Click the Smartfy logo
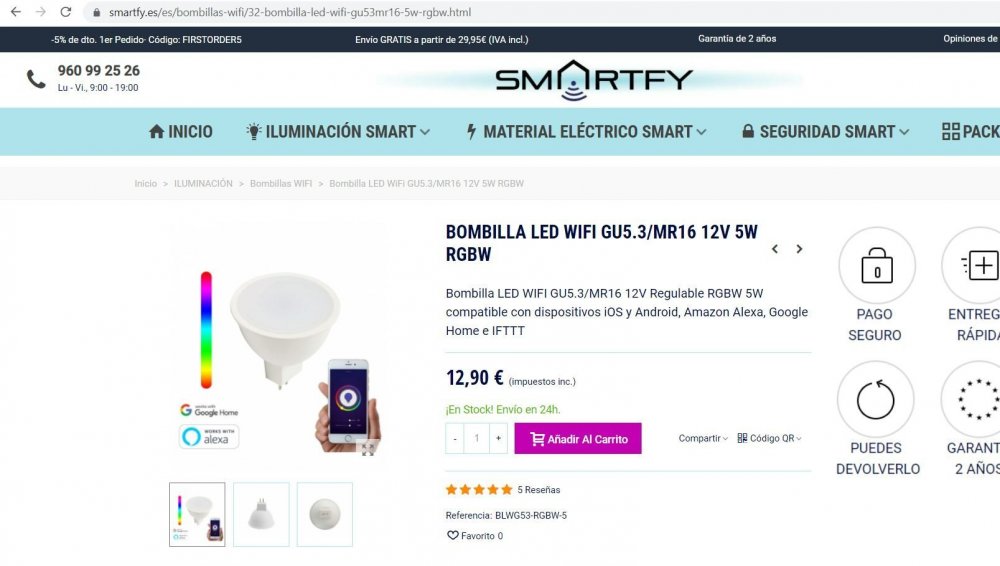Screen dimensions: 1000x566 593,80
